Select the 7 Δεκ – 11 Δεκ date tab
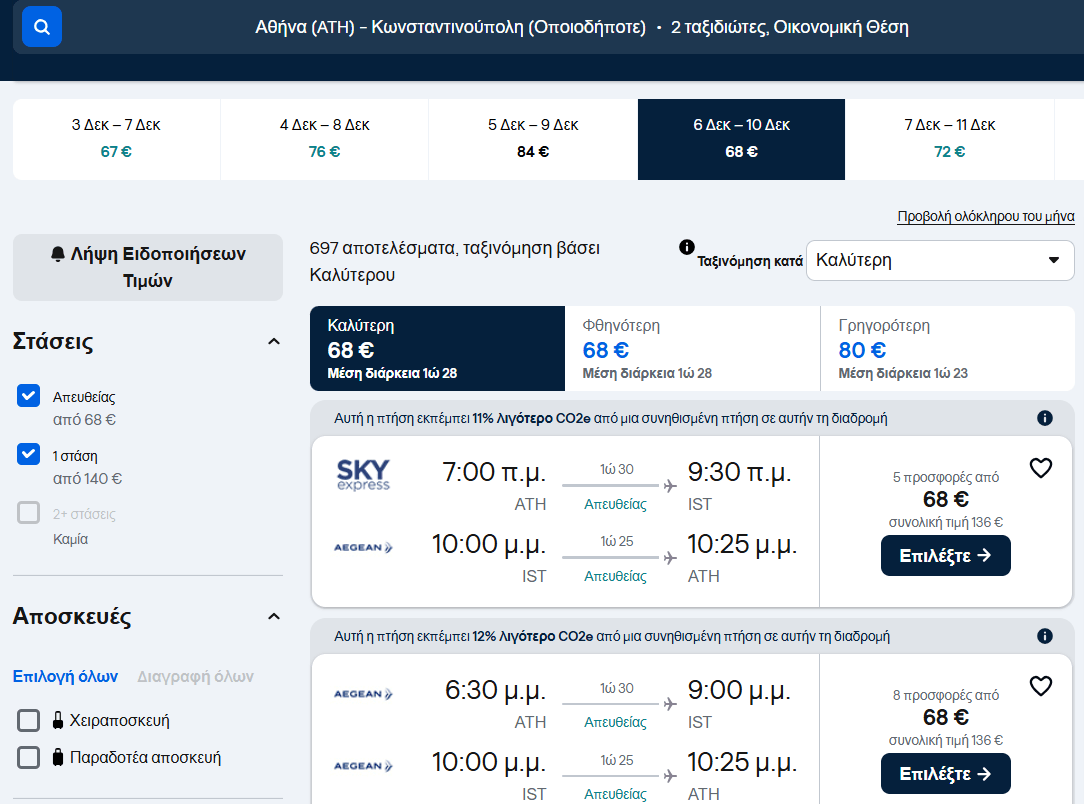1084x804 pixels. [950, 139]
